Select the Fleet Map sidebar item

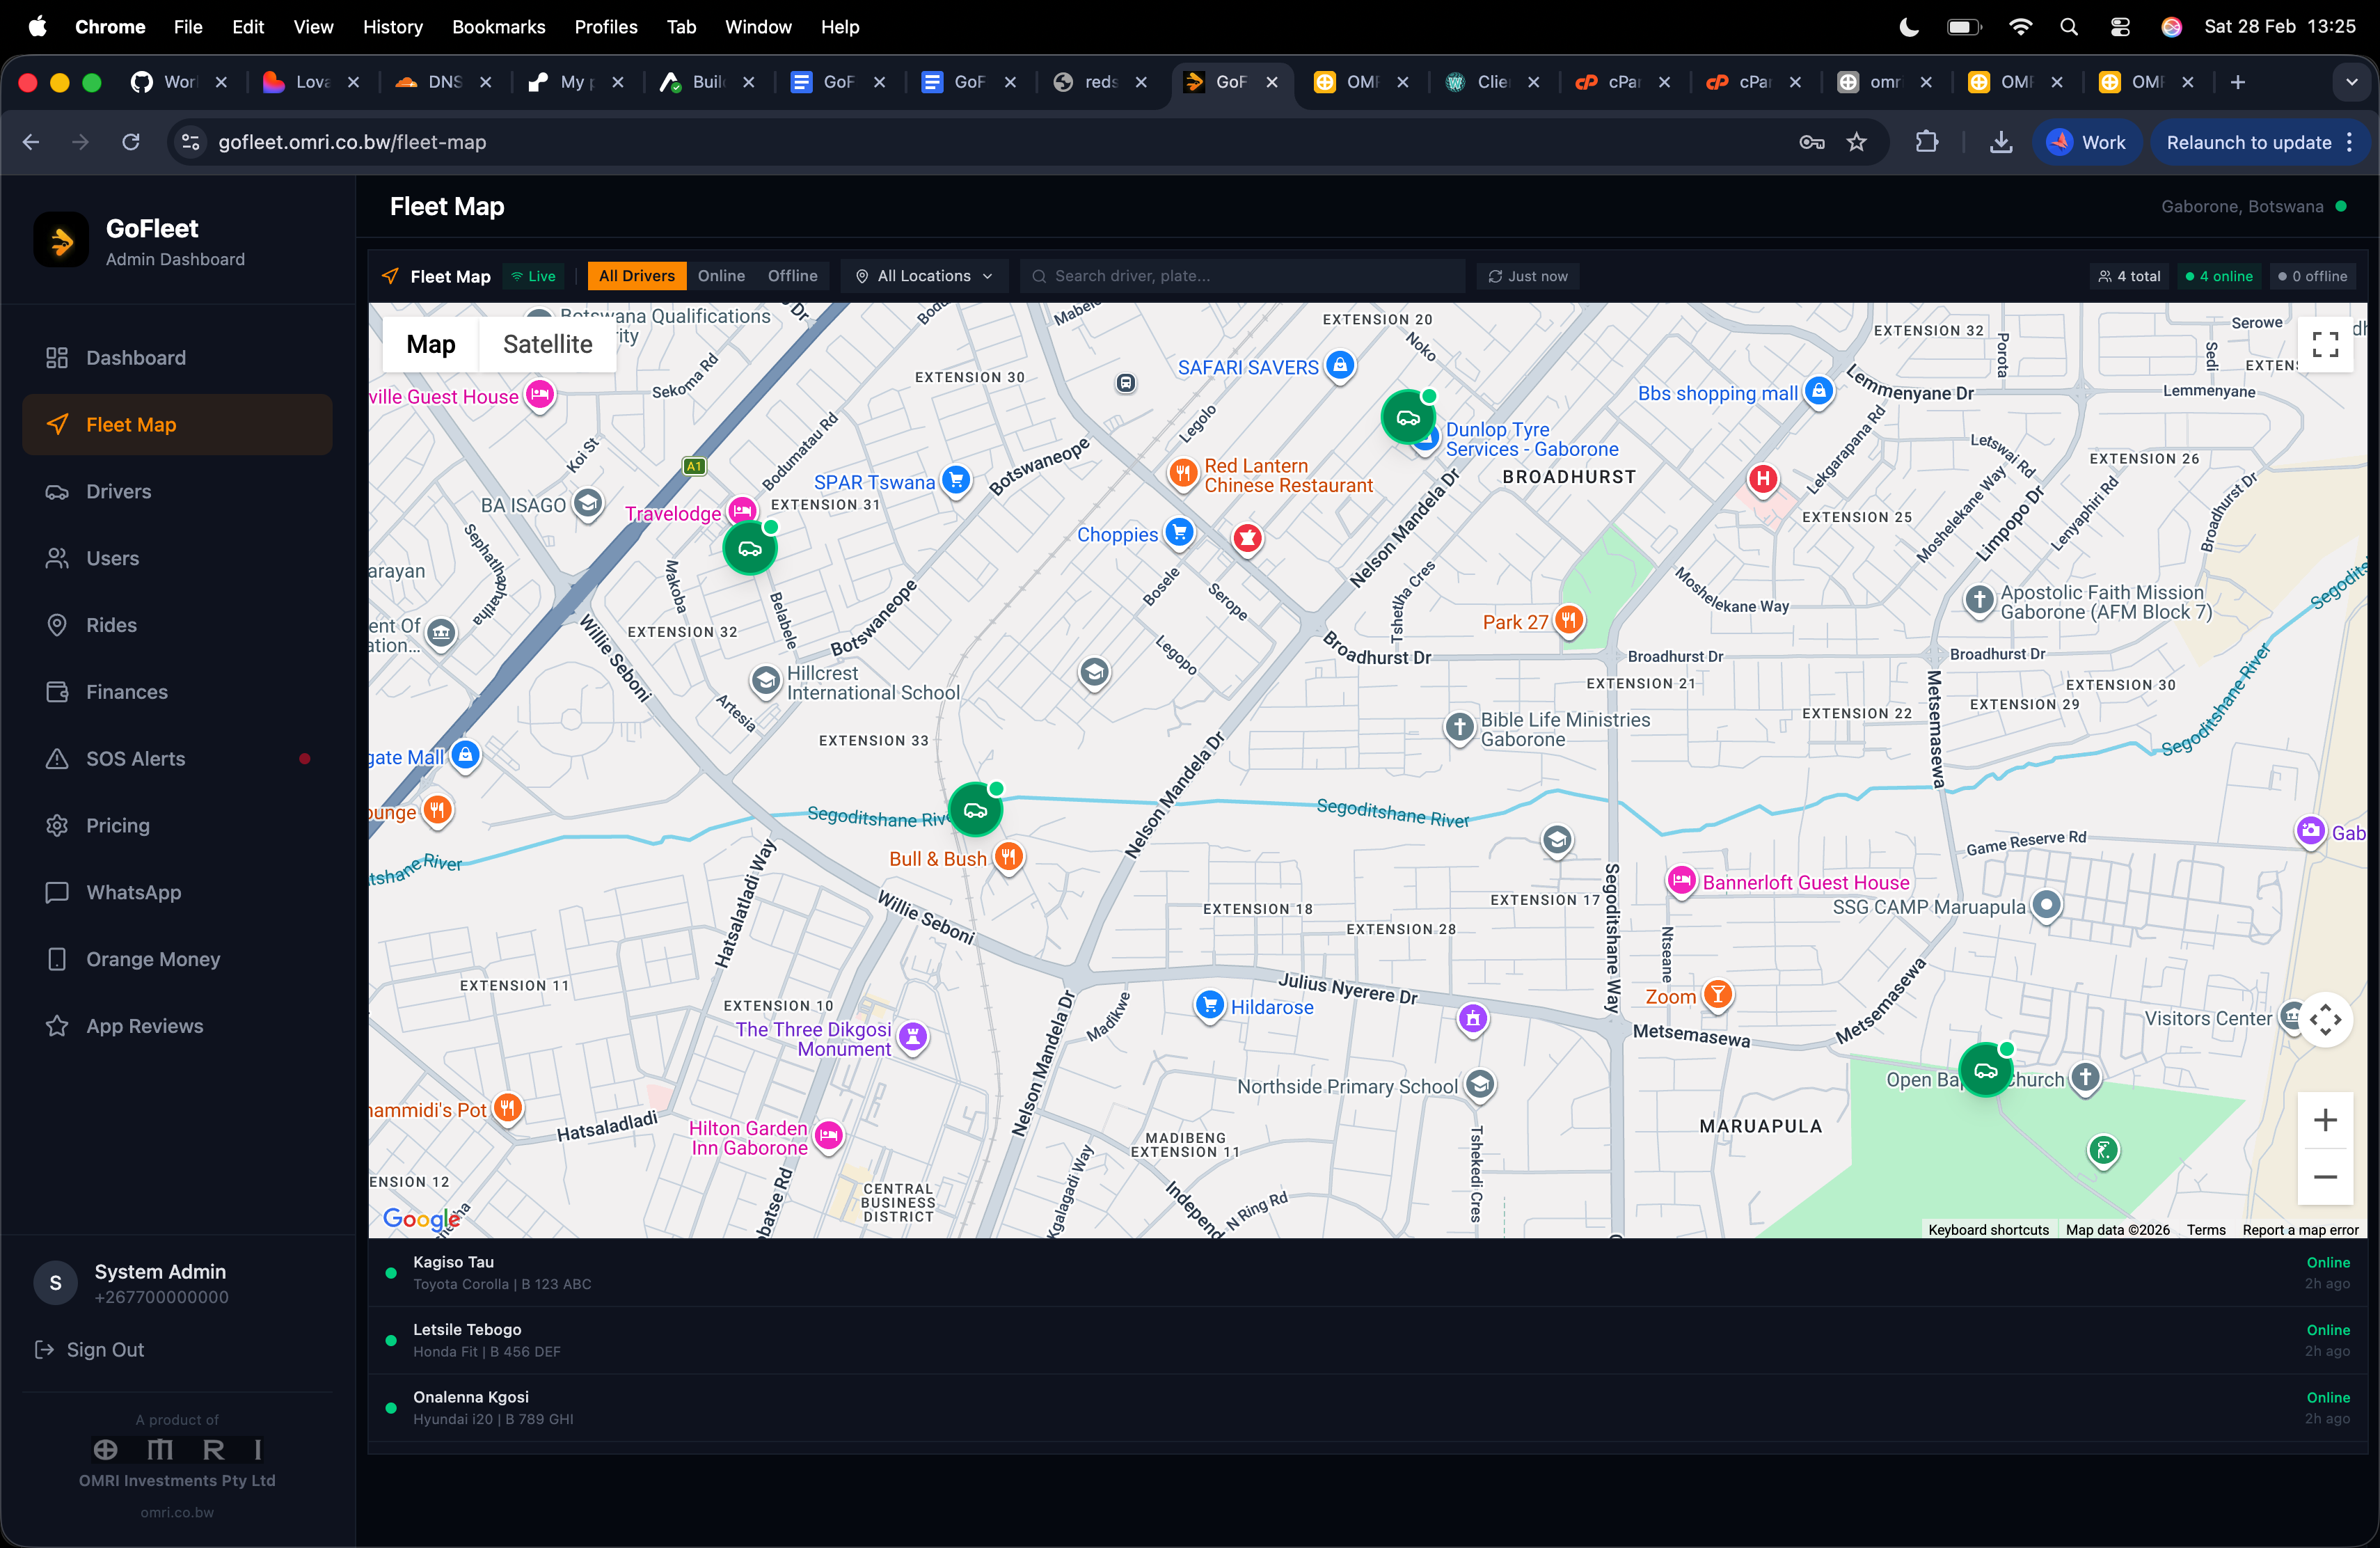pyautogui.click(x=177, y=425)
